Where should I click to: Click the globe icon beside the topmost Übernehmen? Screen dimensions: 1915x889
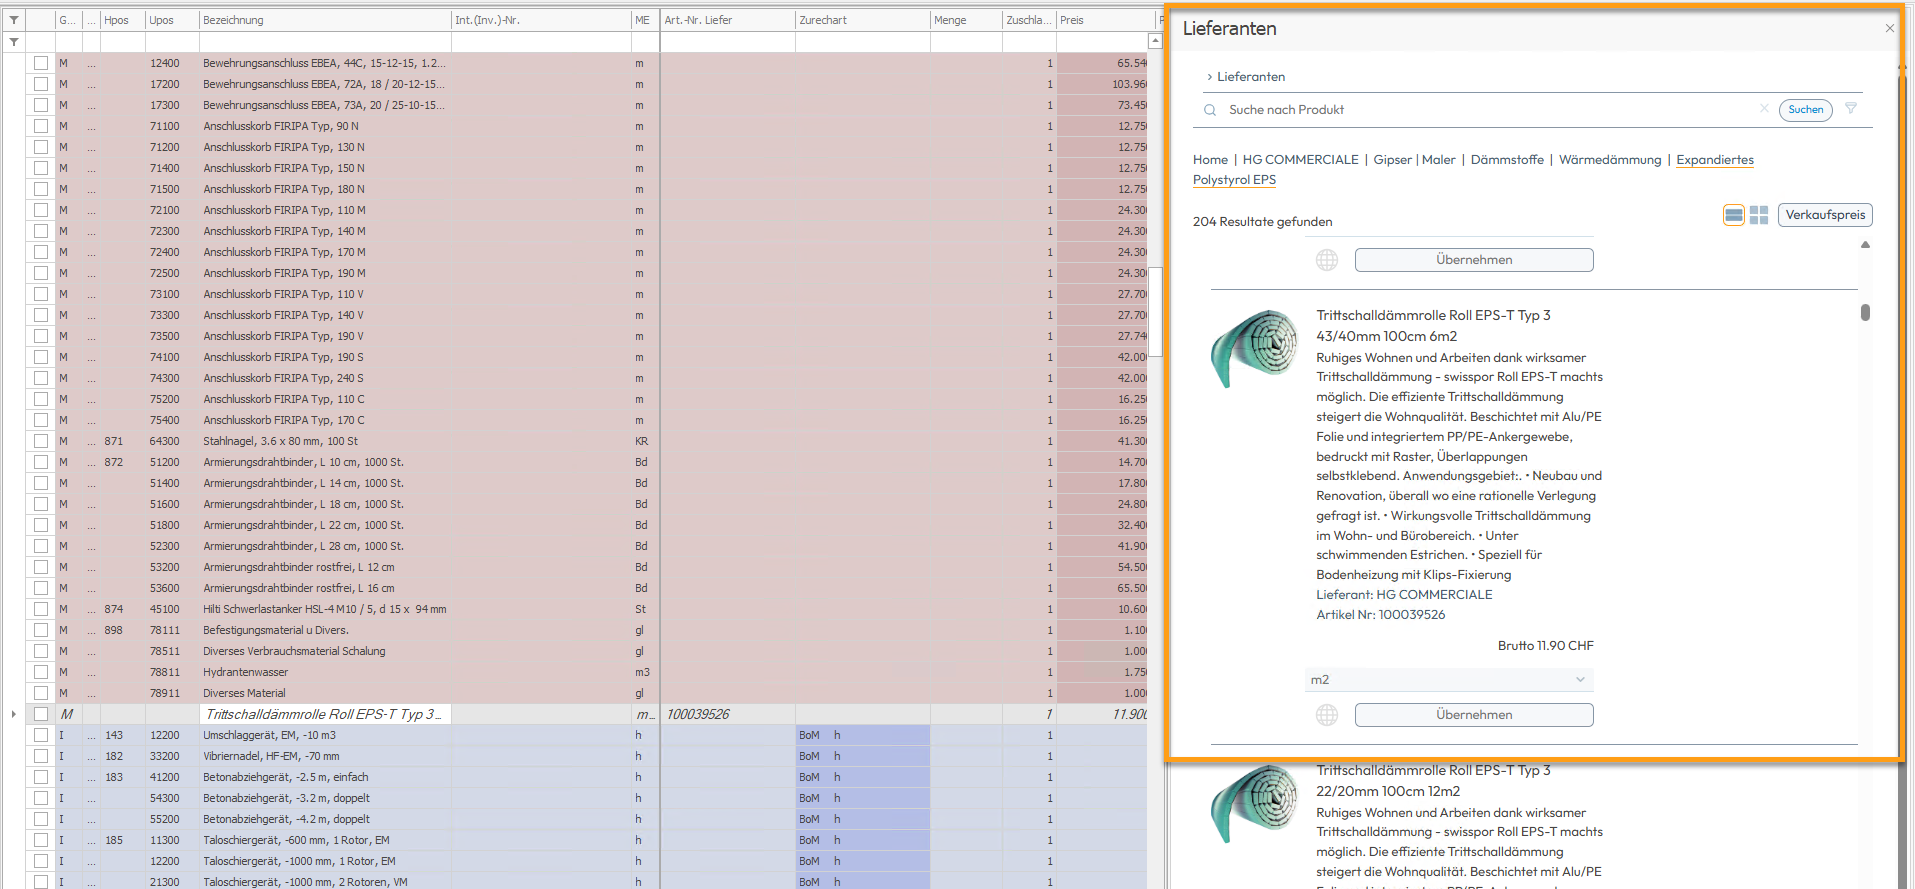tap(1327, 260)
